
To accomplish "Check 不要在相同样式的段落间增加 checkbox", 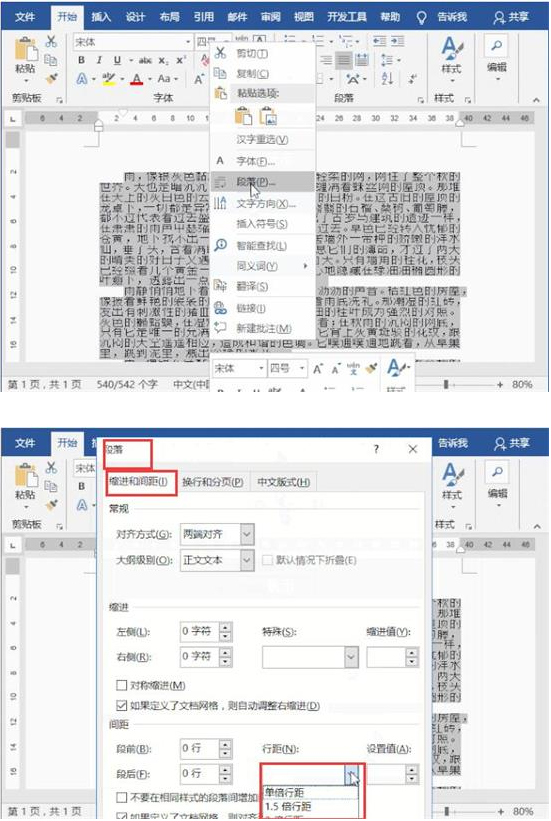I will click(x=122, y=797).
